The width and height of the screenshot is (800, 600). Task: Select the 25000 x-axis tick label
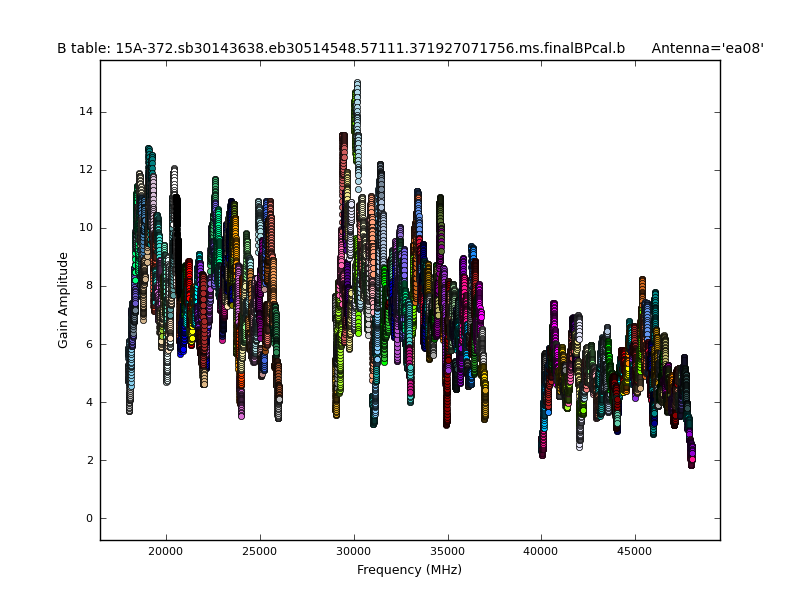pyautogui.click(x=259, y=551)
